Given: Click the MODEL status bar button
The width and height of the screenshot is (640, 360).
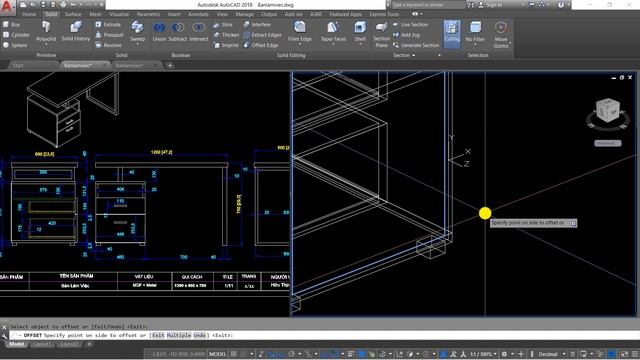Looking at the screenshot, I should 218,354.
